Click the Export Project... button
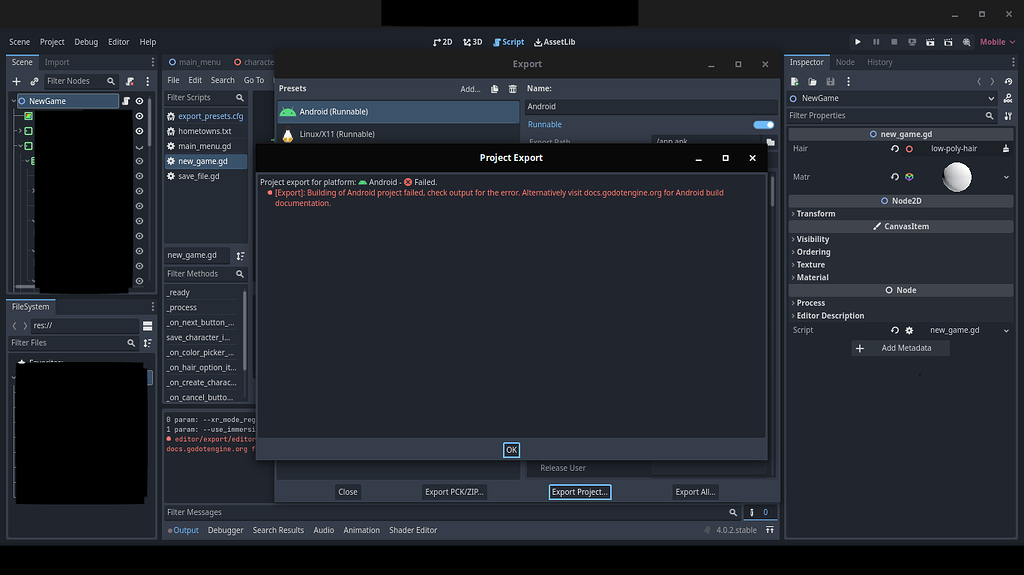This screenshot has height=575, width=1024. point(580,492)
